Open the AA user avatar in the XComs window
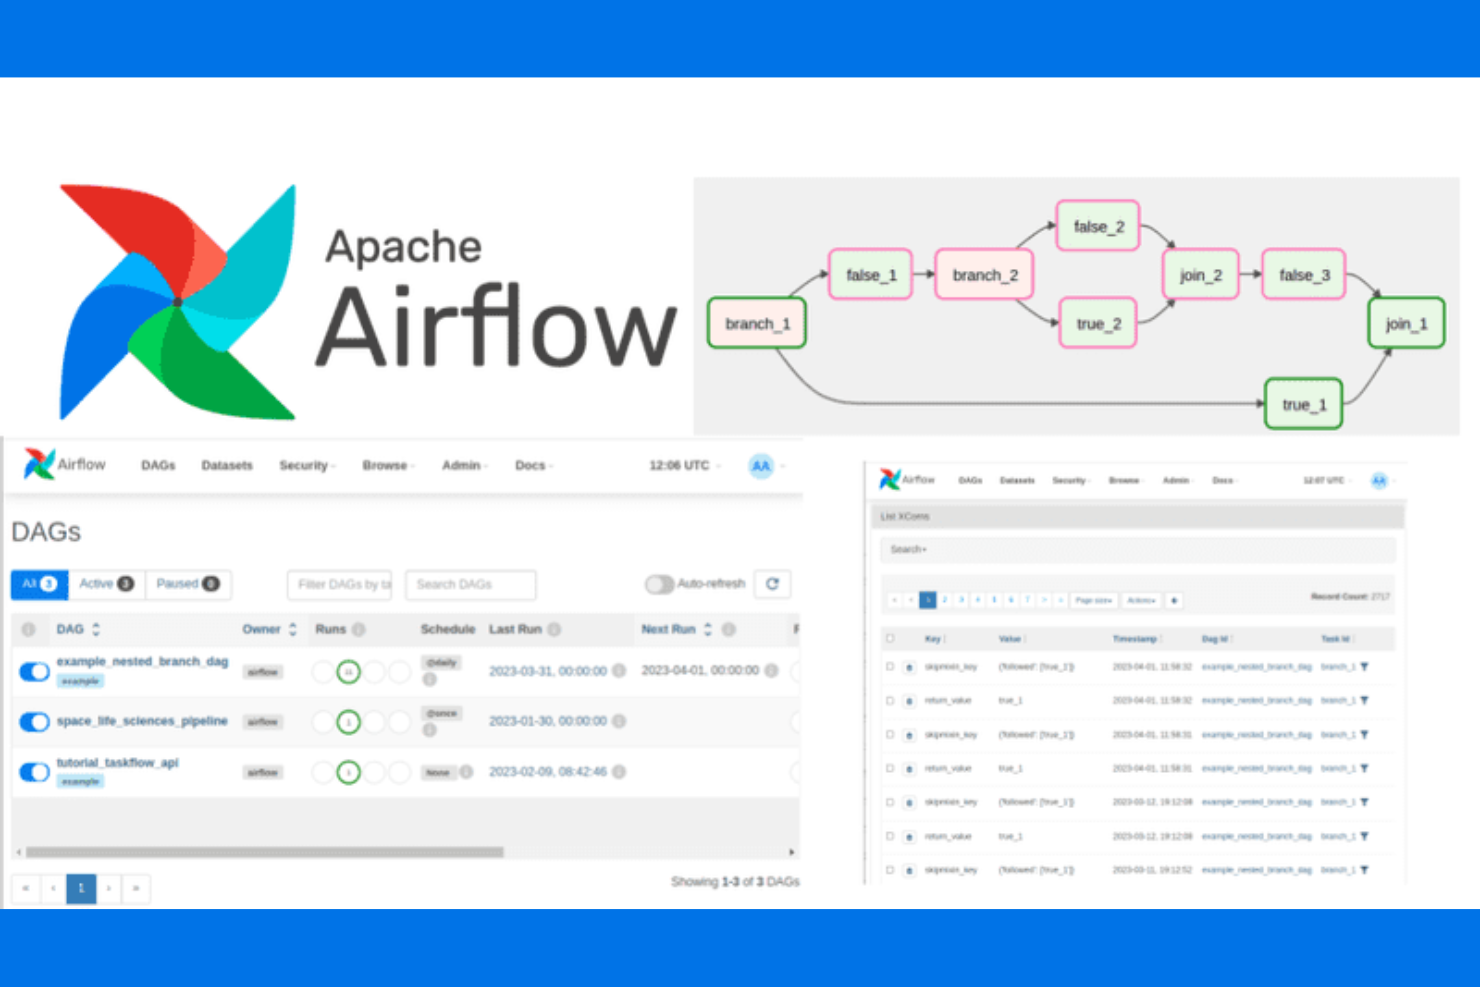1480x987 pixels. (1379, 481)
